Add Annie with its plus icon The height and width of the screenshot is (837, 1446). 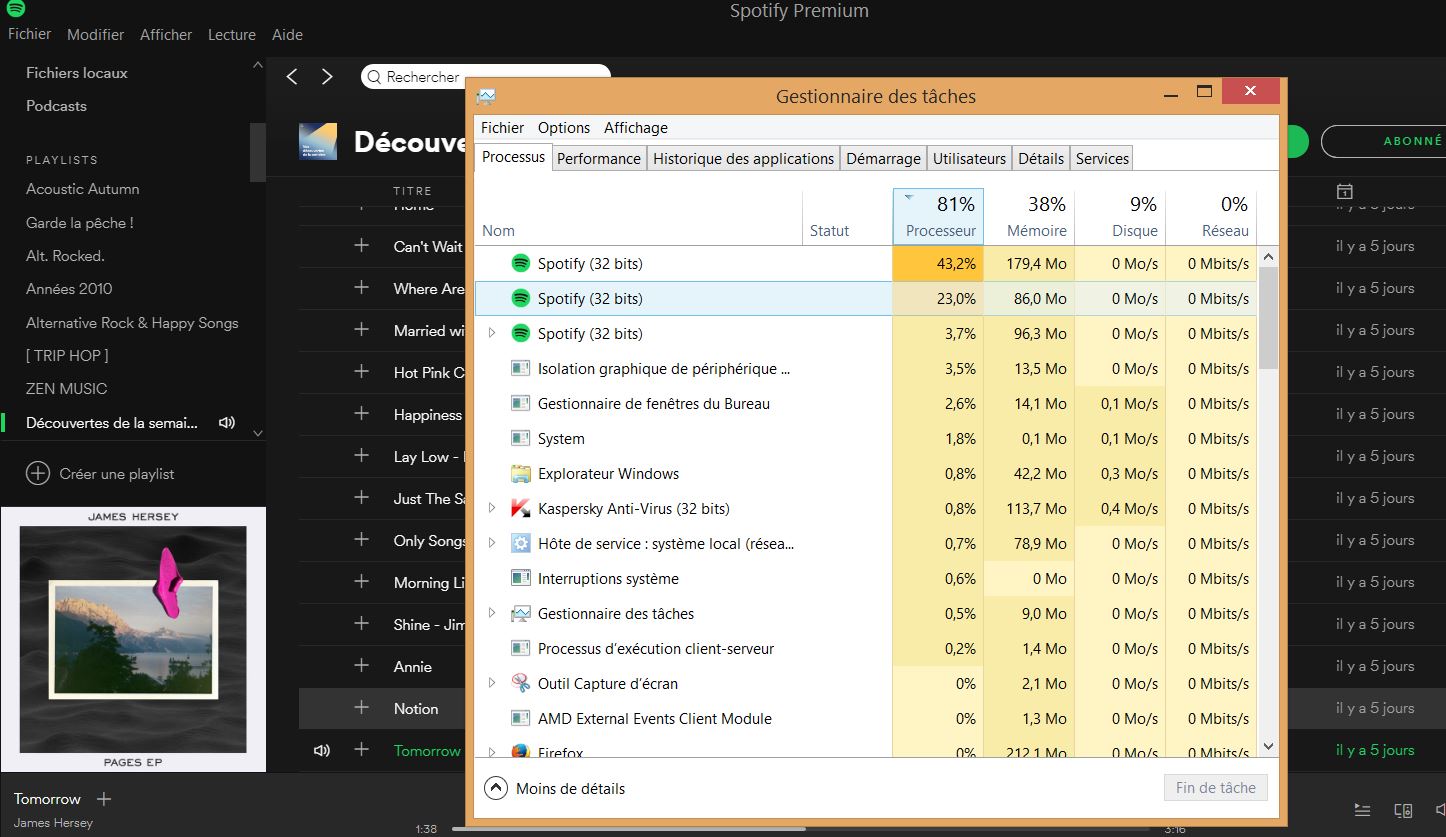(x=361, y=666)
